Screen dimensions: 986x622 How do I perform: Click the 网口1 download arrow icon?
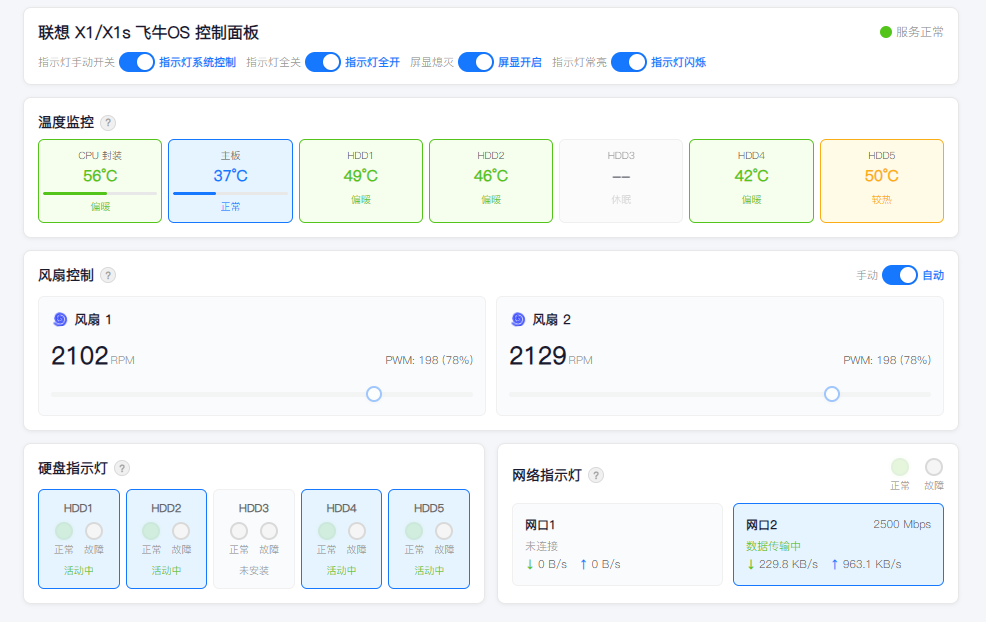[529, 564]
